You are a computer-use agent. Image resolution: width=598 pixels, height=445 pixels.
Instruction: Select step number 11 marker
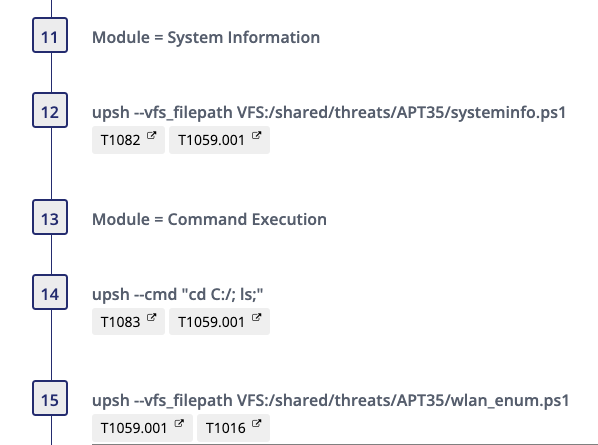(50, 35)
